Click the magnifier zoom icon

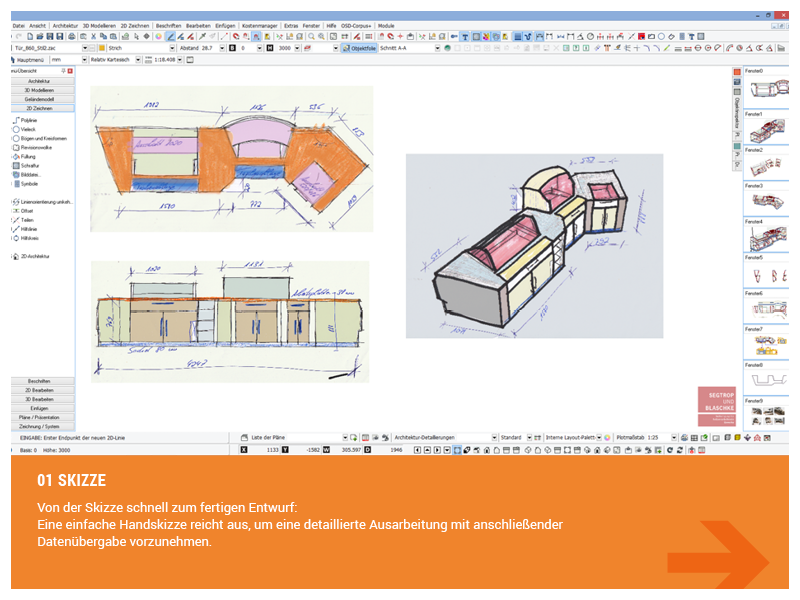tap(311, 36)
